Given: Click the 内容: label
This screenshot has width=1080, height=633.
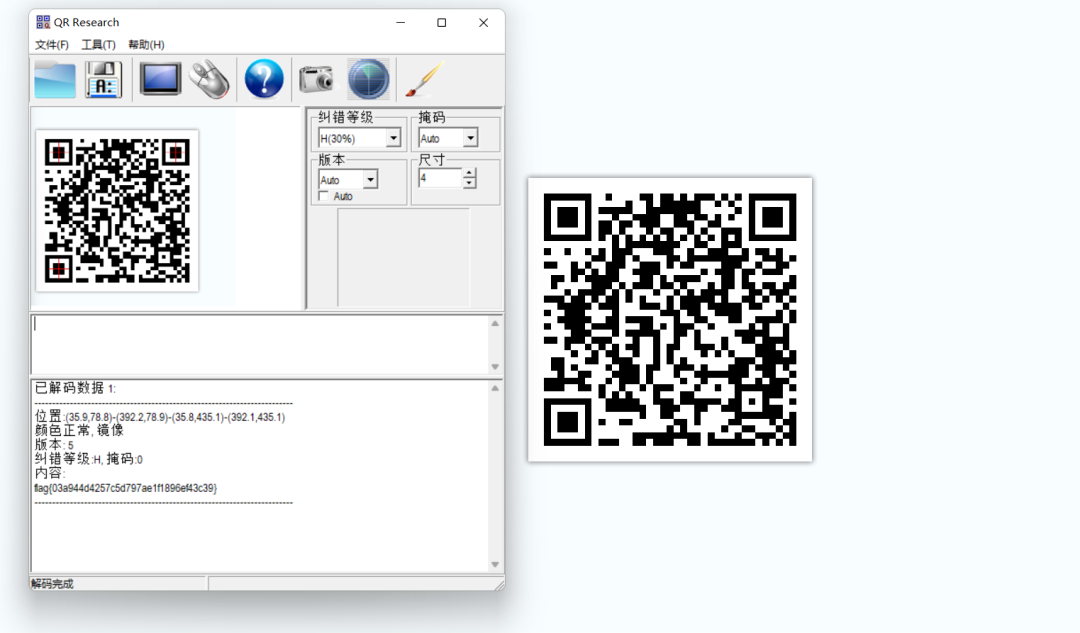Looking at the screenshot, I should pyautogui.click(x=50, y=473).
